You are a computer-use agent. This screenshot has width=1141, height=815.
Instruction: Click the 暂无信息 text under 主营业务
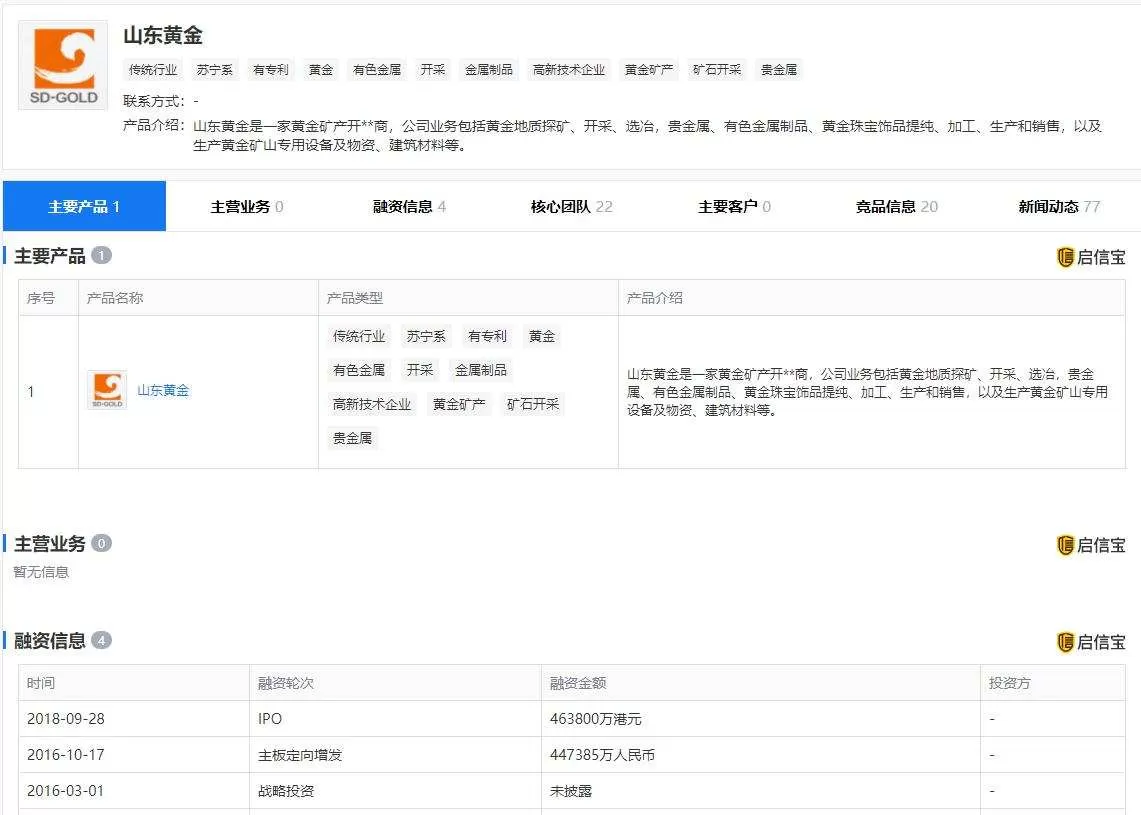coord(41,572)
